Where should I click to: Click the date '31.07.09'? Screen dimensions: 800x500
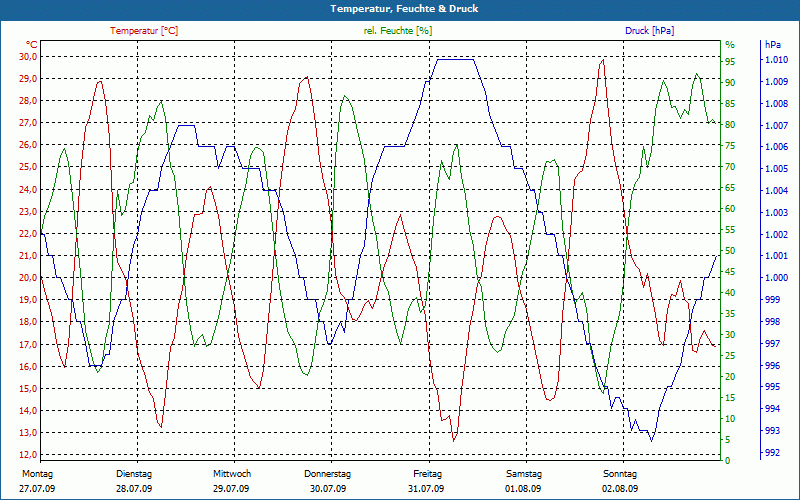coord(426,489)
